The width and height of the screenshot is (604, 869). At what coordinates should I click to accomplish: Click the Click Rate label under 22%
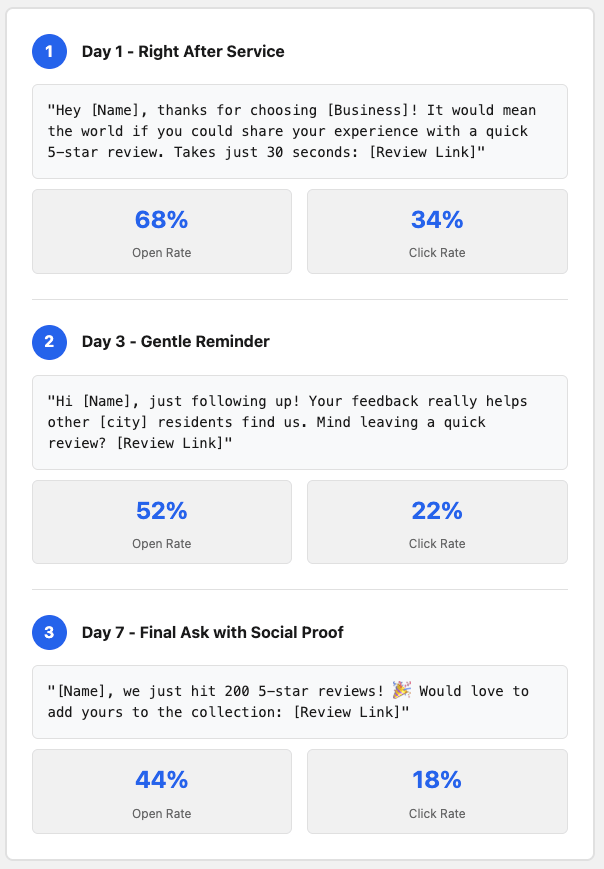437,544
